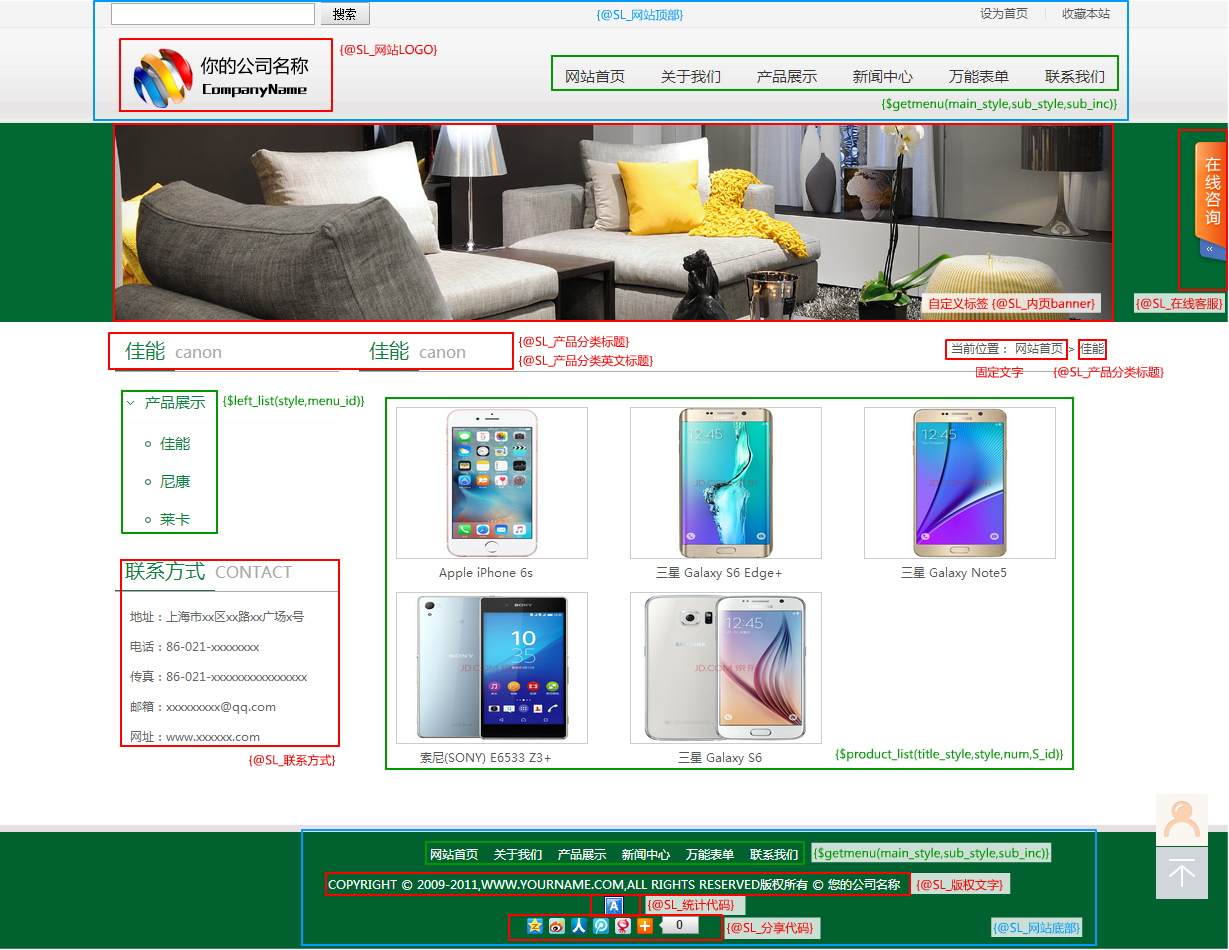Go to 新闻中心 in top navigation
Screen dimensions: 1229x950
click(x=882, y=77)
